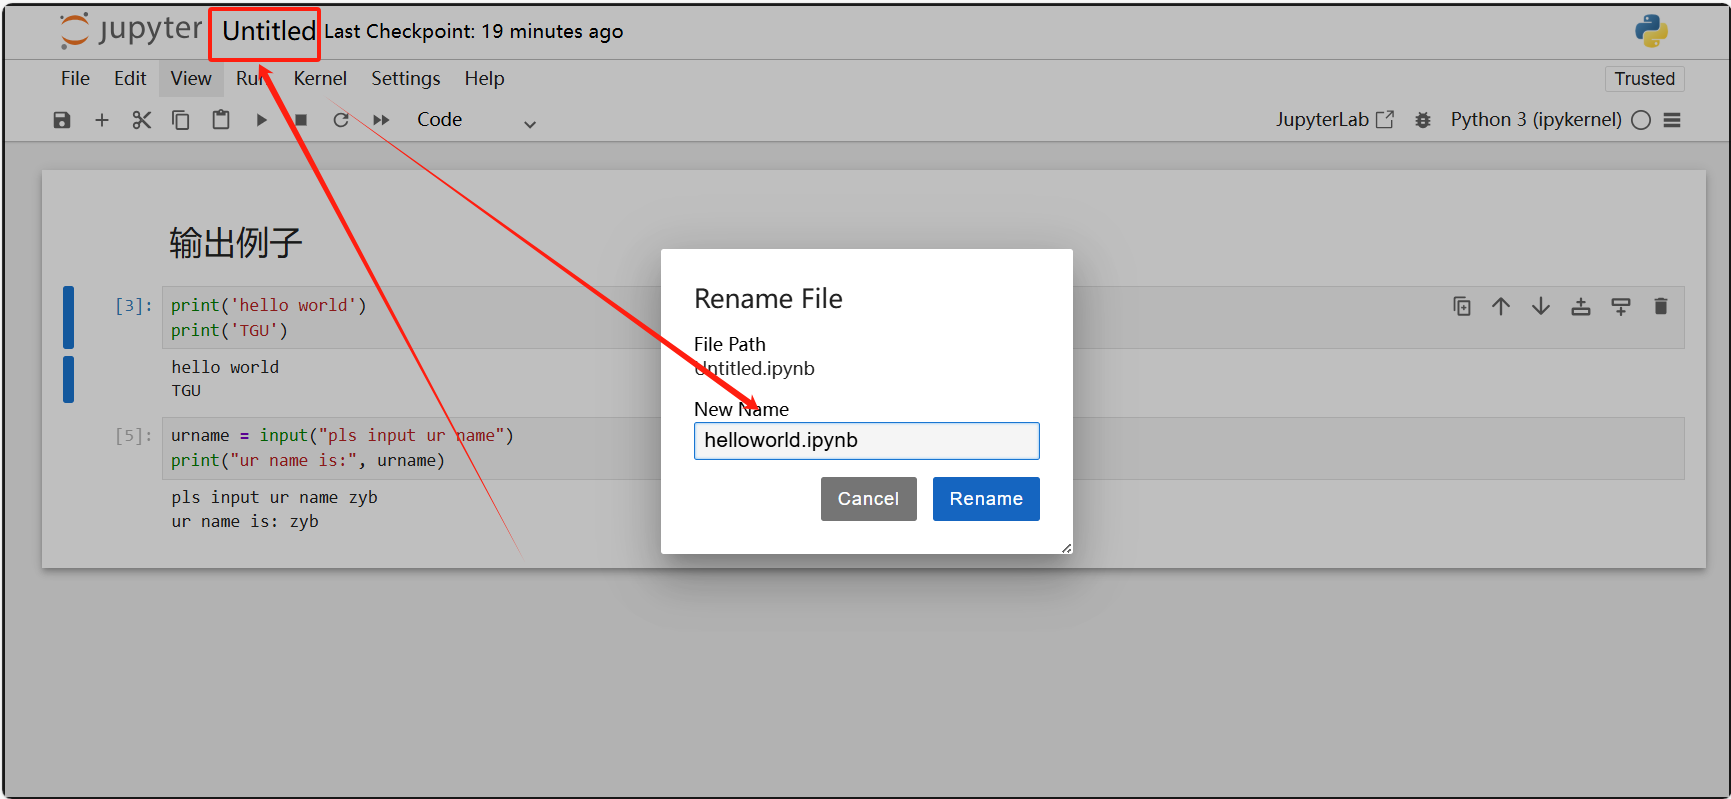Screen dimensions: 1731x799
Task: Restart the kernel with the refresh icon
Action: pyautogui.click(x=341, y=120)
